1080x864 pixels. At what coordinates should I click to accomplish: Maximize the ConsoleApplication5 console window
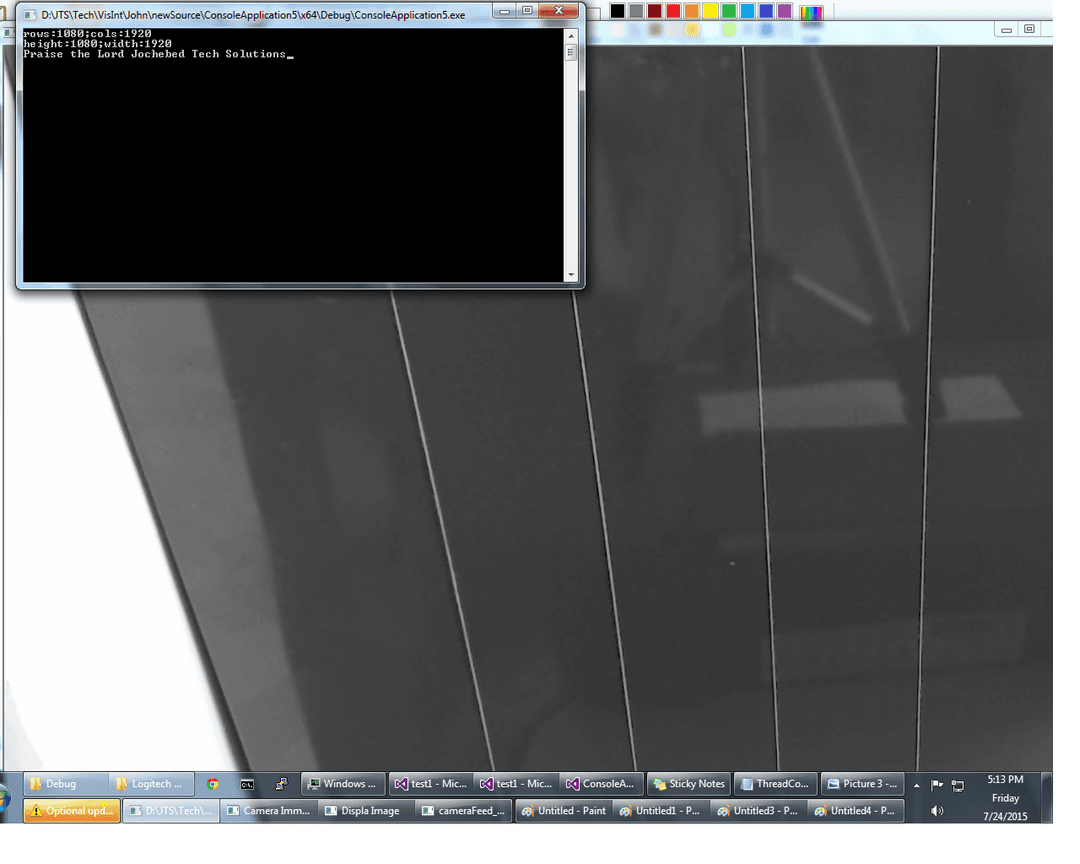pos(527,10)
